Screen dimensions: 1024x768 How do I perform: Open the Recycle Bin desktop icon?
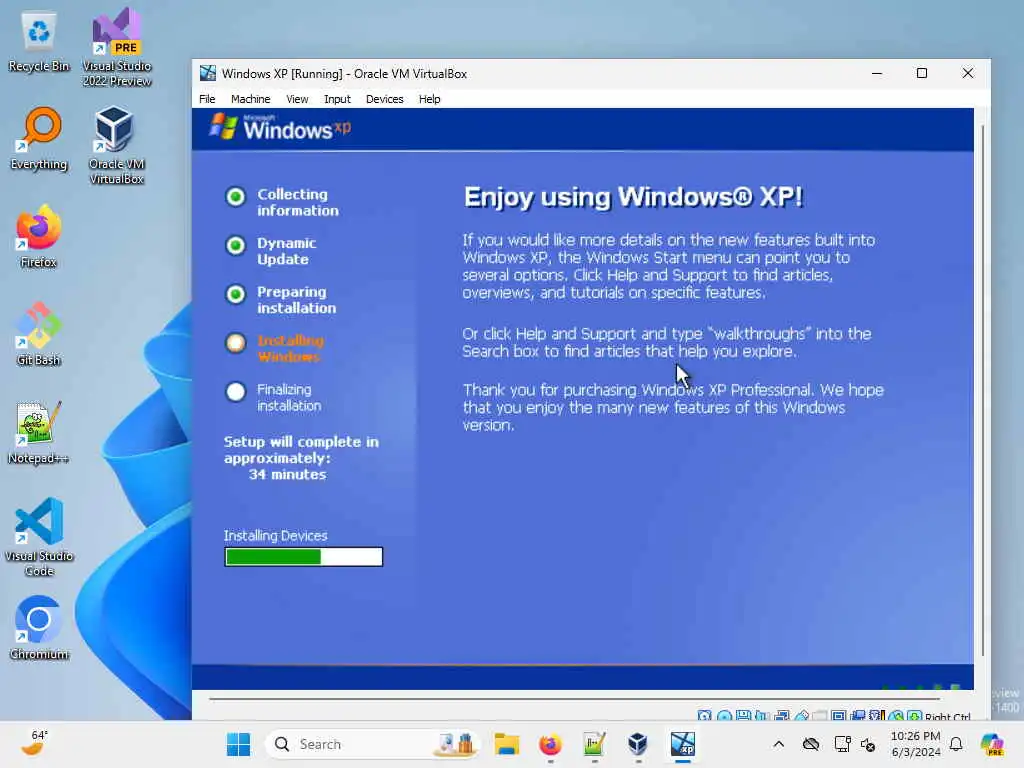(39, 40)
